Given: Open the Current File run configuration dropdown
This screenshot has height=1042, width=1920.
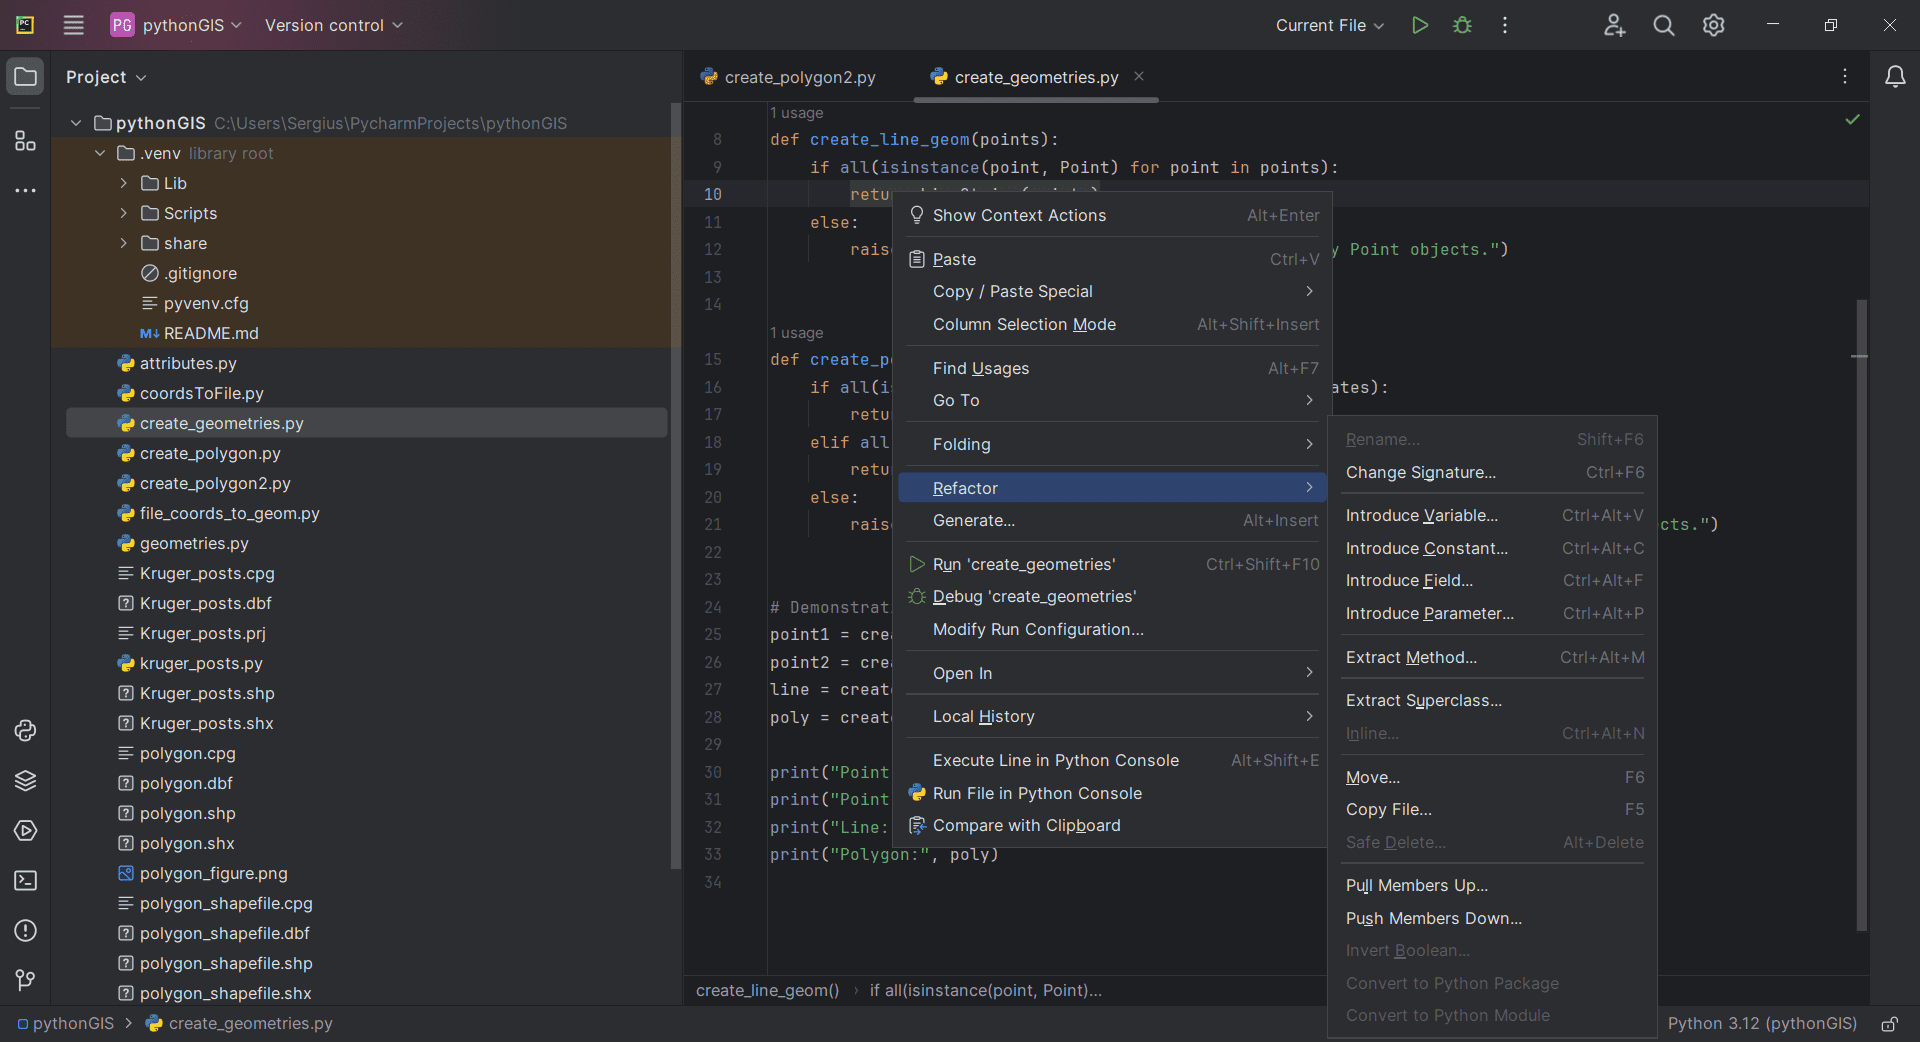Looking at the screenshot, I should tap(1329, 25).
